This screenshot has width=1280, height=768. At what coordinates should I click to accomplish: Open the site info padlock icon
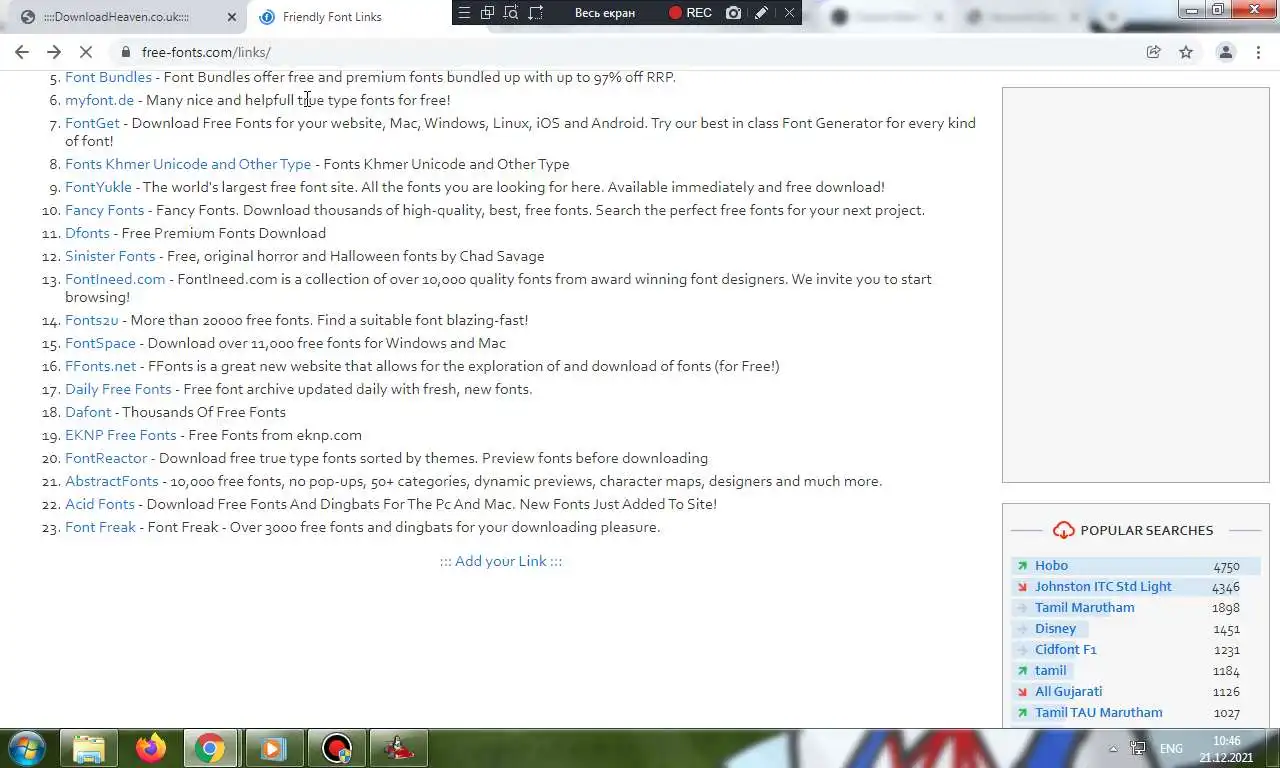125,52
